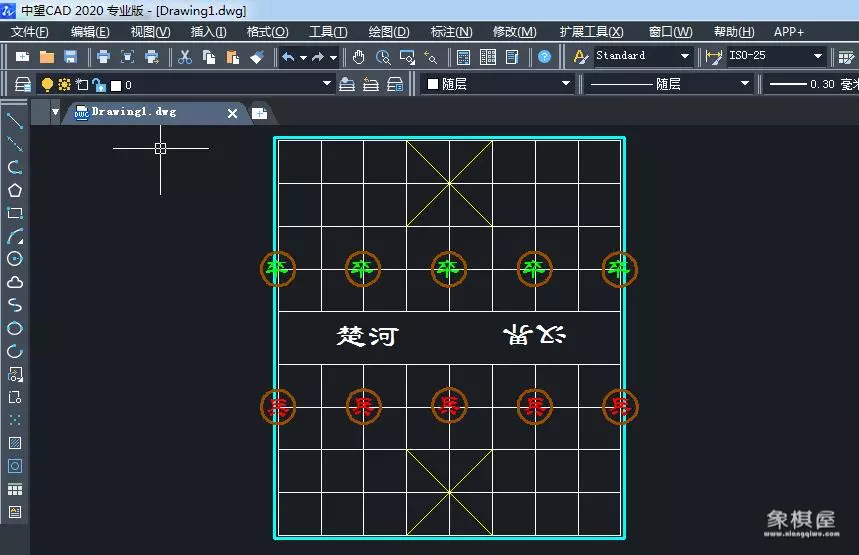Switch to the Drawing1.dwg tab
Screen dimensions: 859x555
[x=134, y=113]
